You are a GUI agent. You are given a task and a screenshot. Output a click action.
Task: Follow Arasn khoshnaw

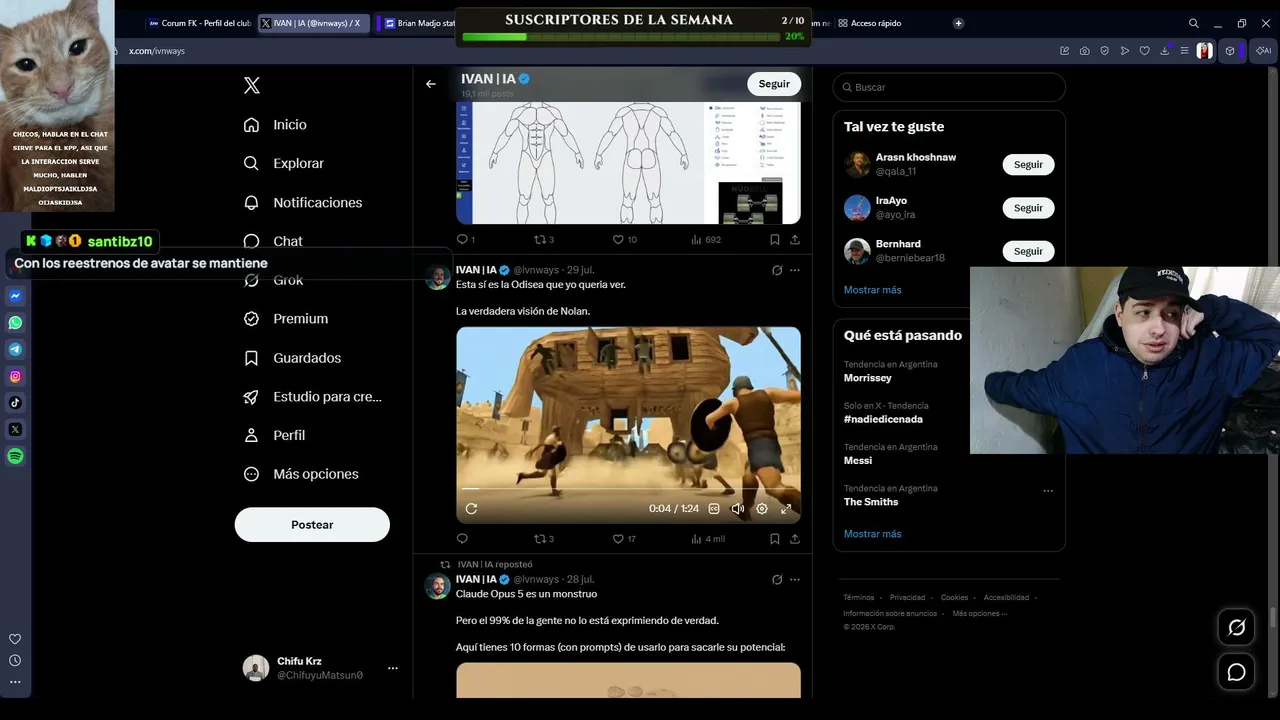1028,165
